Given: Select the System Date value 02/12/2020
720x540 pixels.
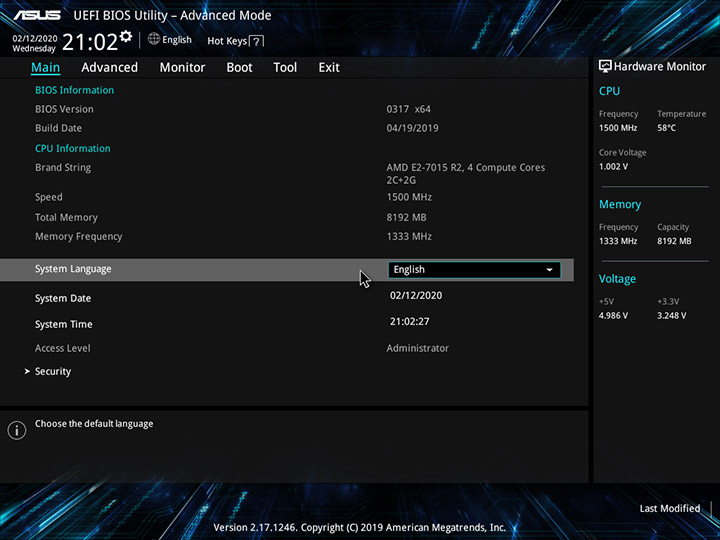Looking at the screenshot, I should pos(416,295).
